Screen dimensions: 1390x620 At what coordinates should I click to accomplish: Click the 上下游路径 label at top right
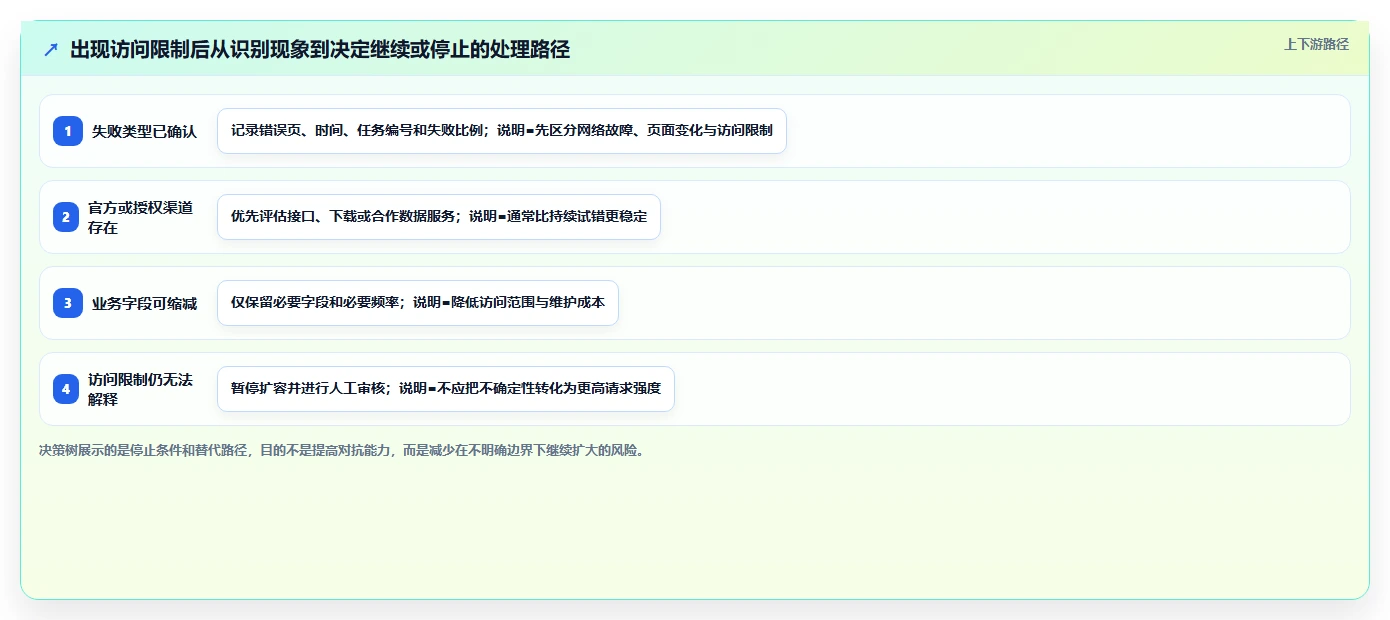coord(1316,44)
